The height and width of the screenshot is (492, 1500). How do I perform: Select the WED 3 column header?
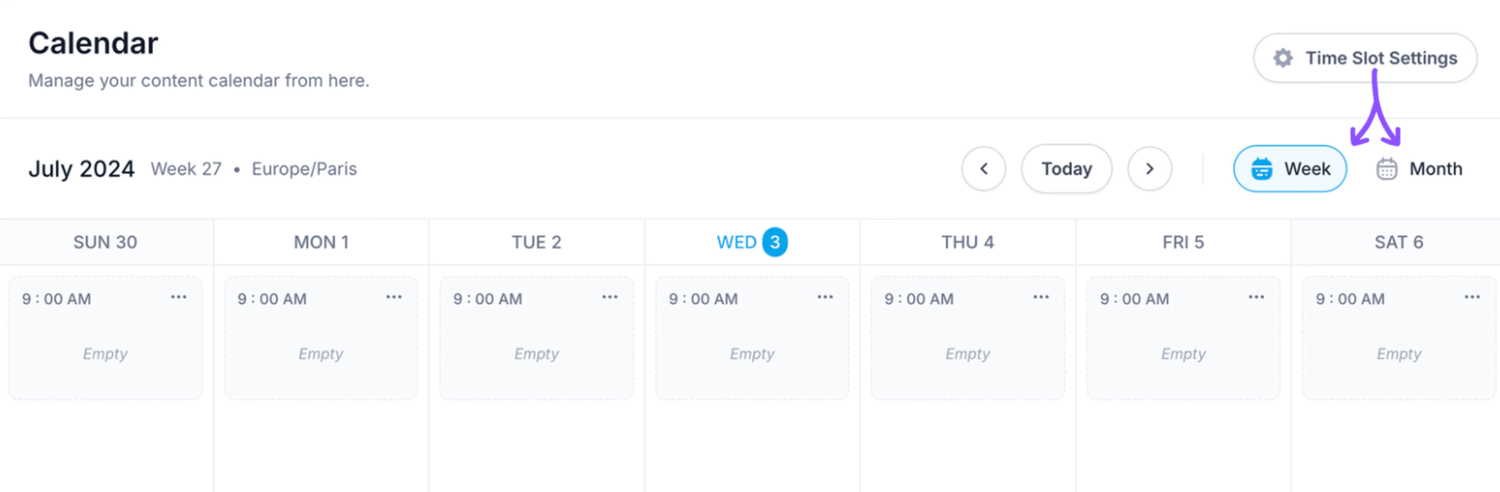click(752, 242)
